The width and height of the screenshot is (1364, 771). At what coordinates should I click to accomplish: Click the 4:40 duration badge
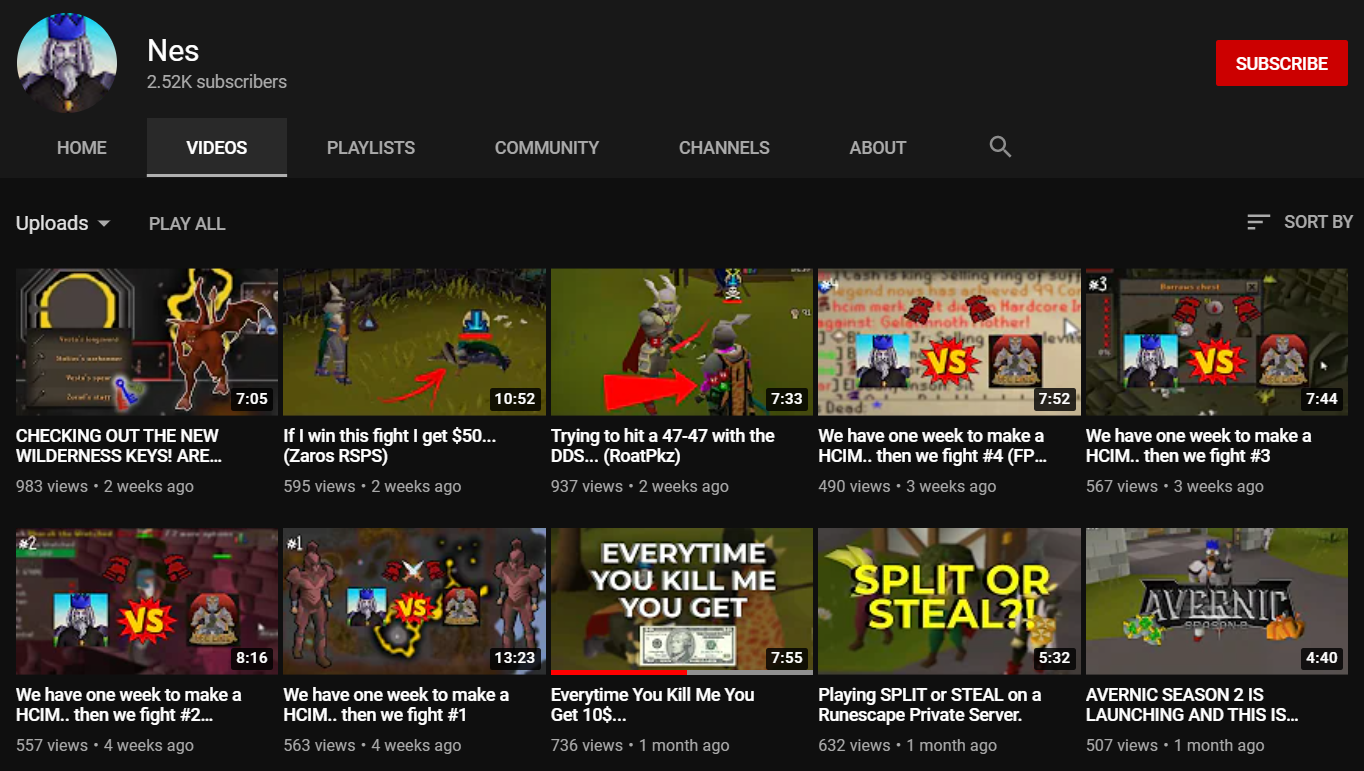1322,658
